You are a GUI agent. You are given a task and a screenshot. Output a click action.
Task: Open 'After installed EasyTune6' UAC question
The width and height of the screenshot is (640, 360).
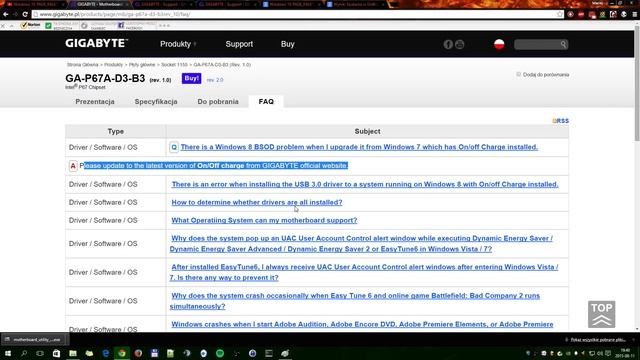tap(364, 272)
